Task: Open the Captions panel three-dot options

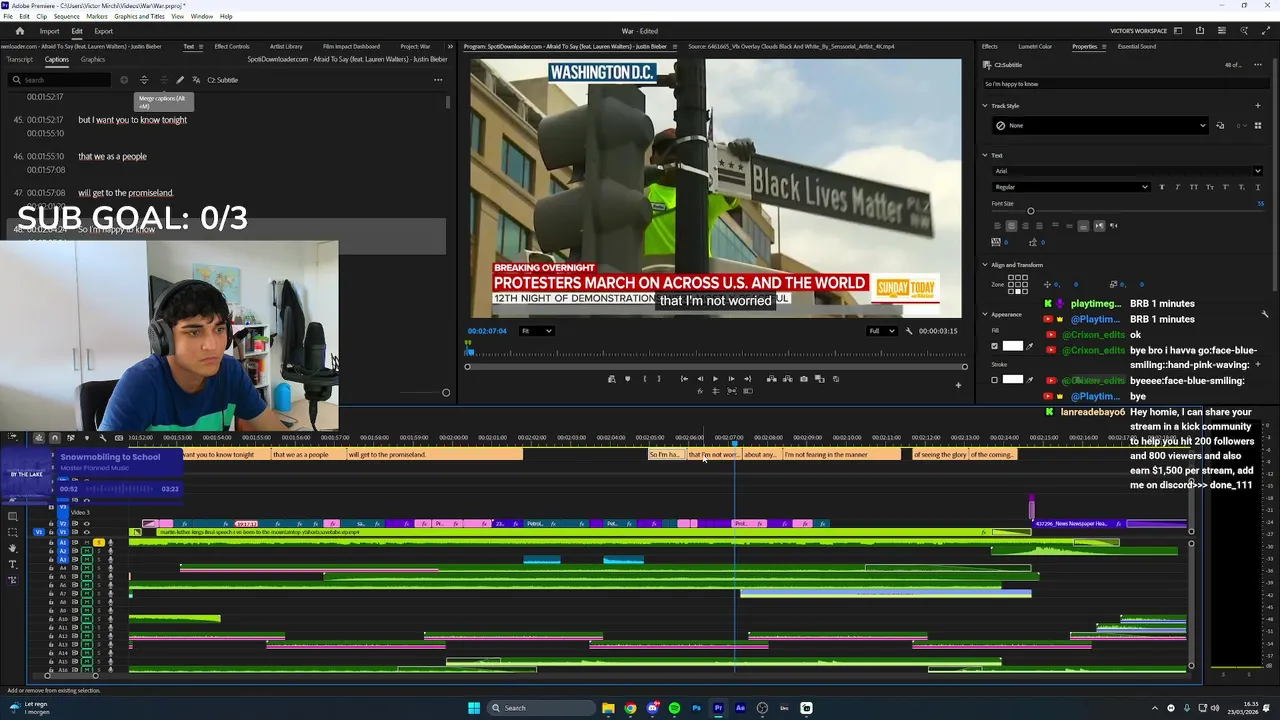Action: [438, 80]
